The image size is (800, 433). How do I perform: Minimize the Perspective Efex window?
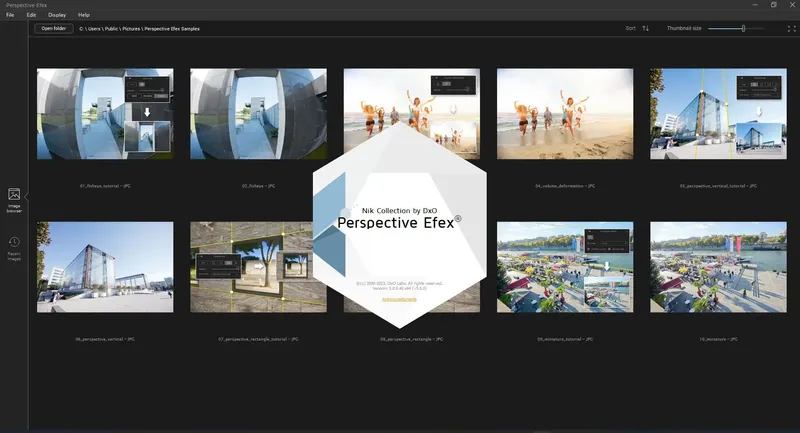pos(755,5)
